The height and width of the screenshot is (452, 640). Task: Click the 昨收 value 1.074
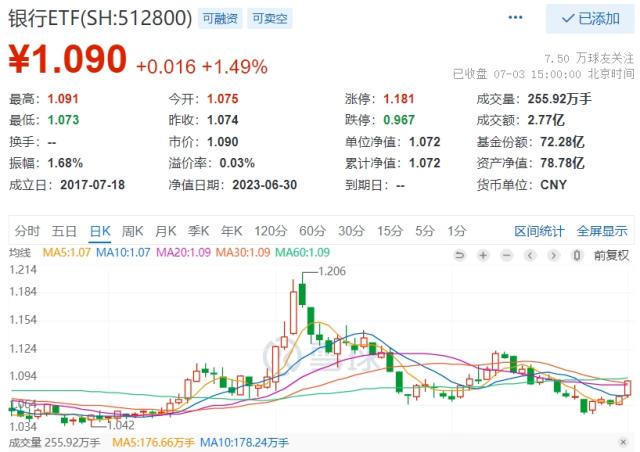[222, 120]
